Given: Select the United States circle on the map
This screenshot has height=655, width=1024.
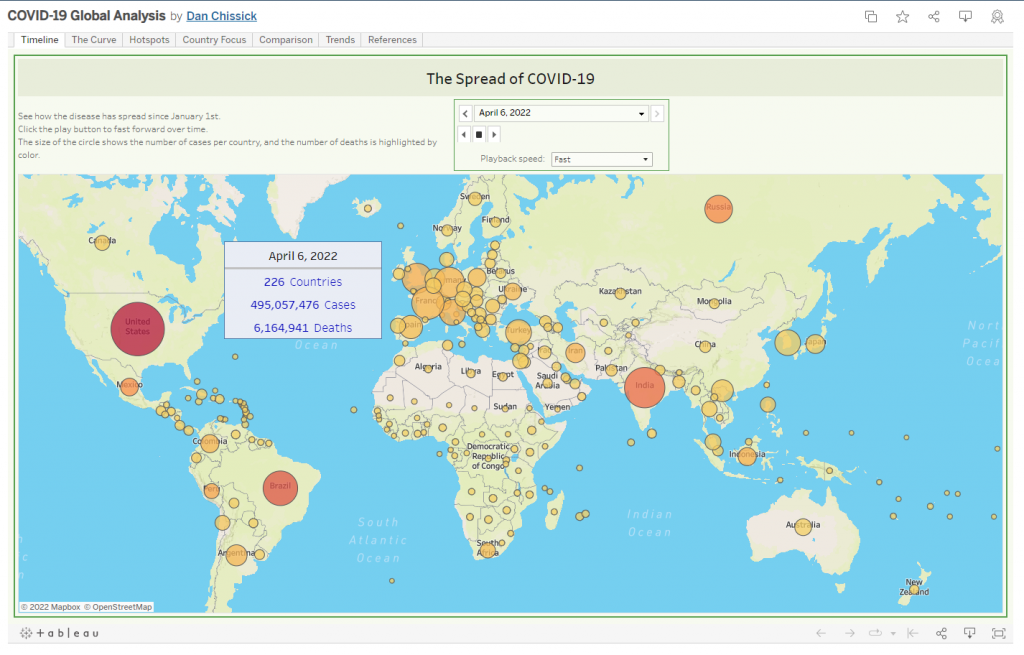Looking at the screenshot, I should pyautogui.click(x=137, y=328).
